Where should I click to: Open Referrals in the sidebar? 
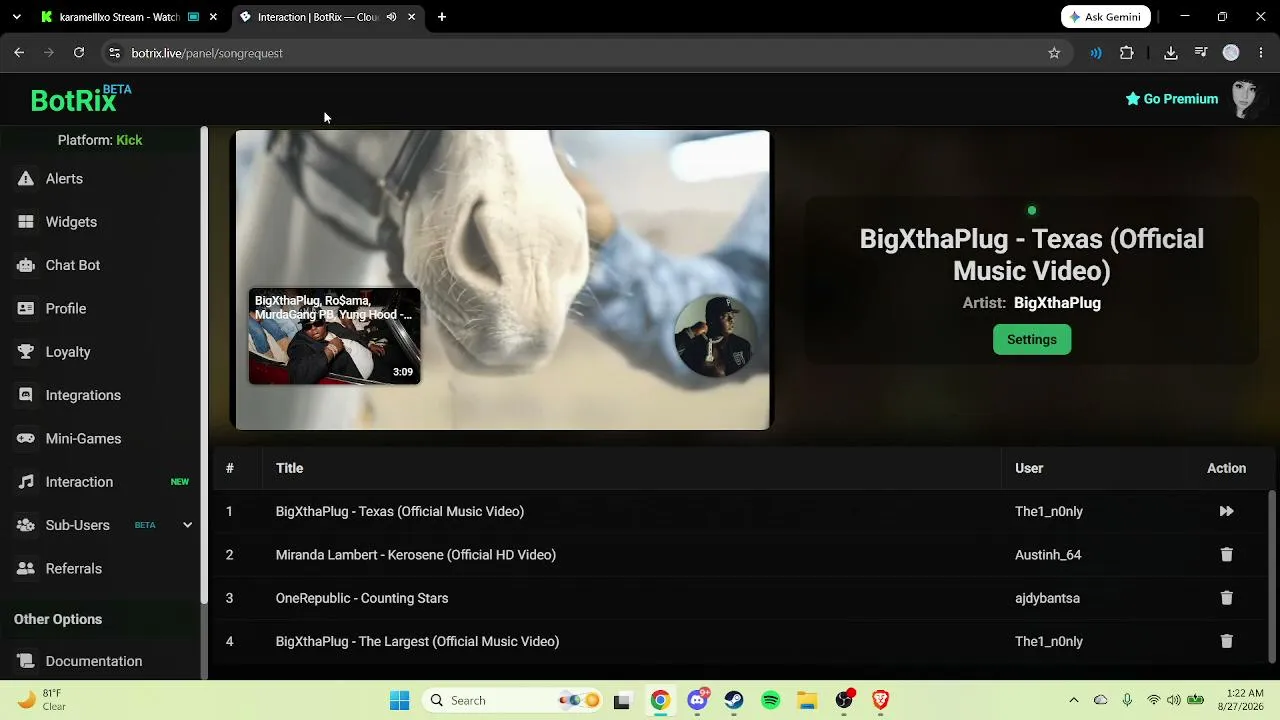pos(74,569)
